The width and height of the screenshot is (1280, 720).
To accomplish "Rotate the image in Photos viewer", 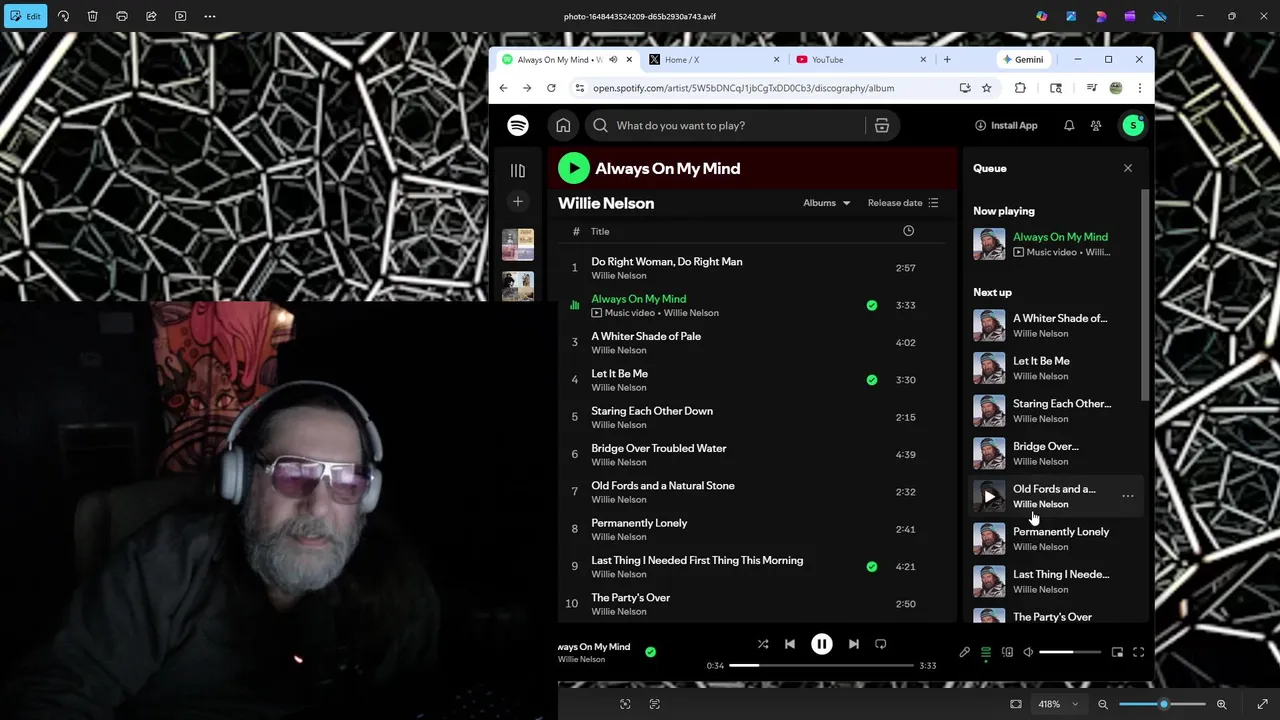I will (63, 16).
